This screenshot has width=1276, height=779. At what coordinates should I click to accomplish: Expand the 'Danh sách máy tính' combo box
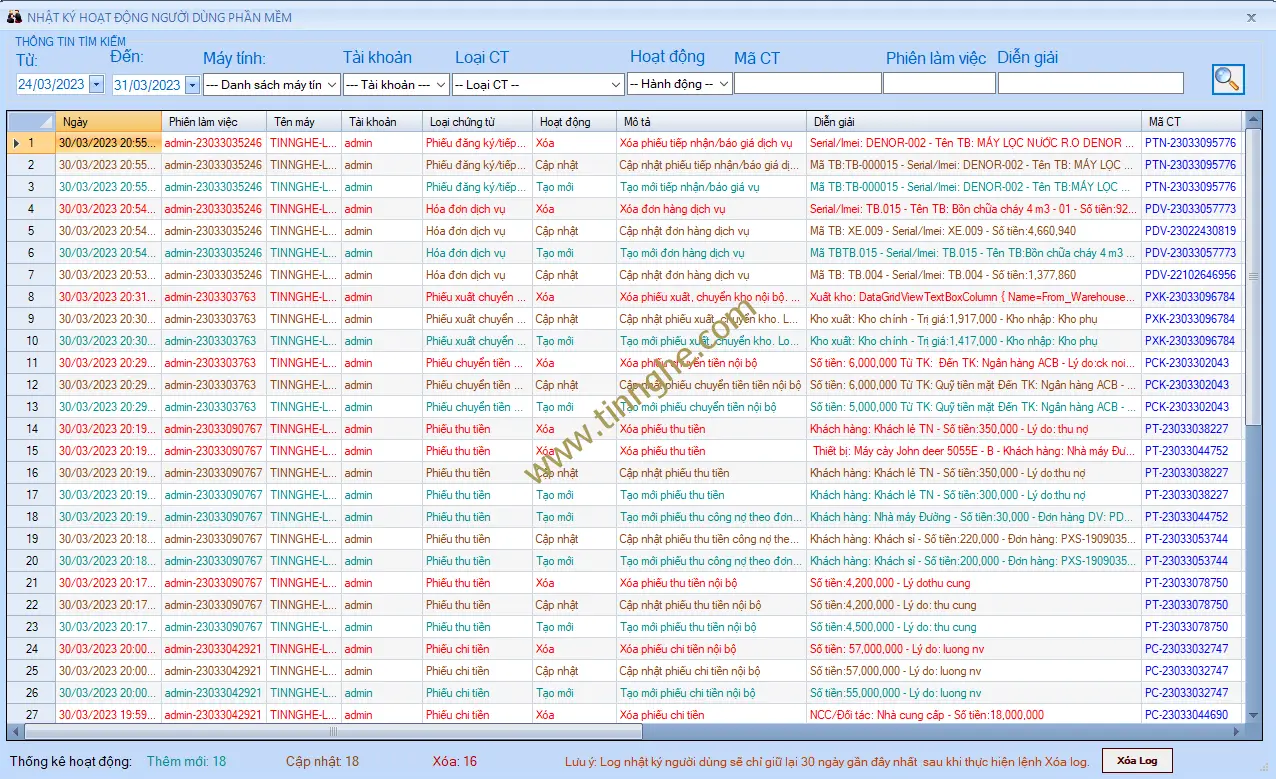pyautogui.click(x=332, y=85)
